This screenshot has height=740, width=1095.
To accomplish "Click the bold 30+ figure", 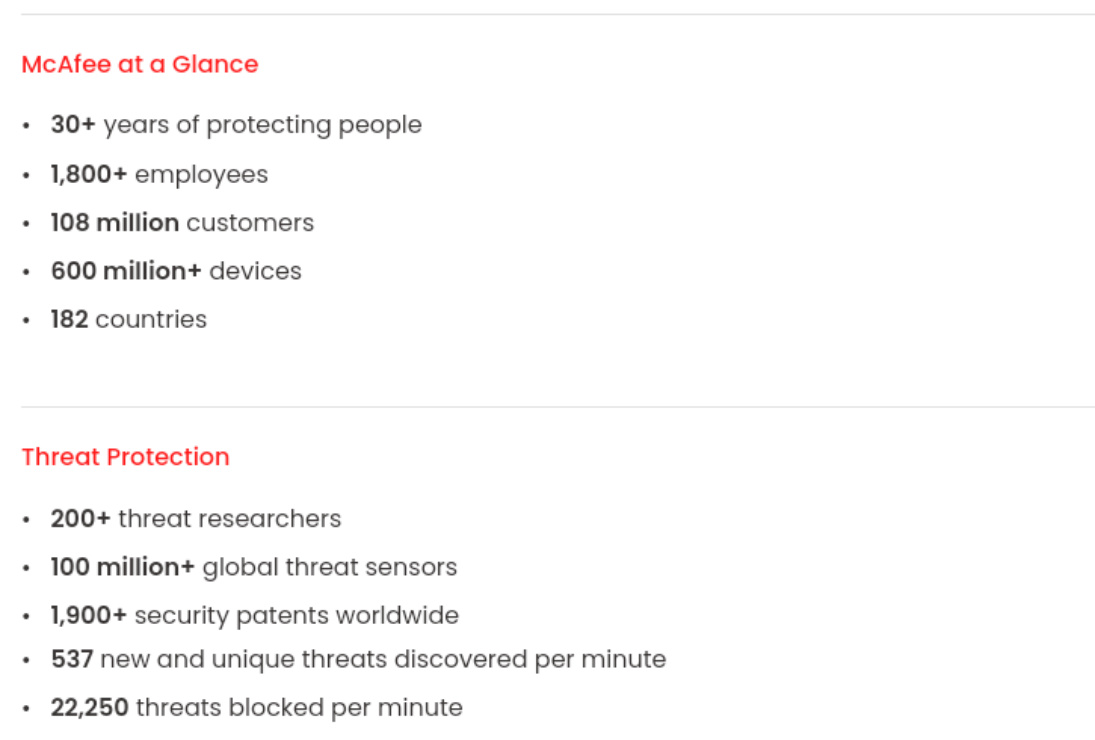I will pyautogui.click(x=73, y=125).
